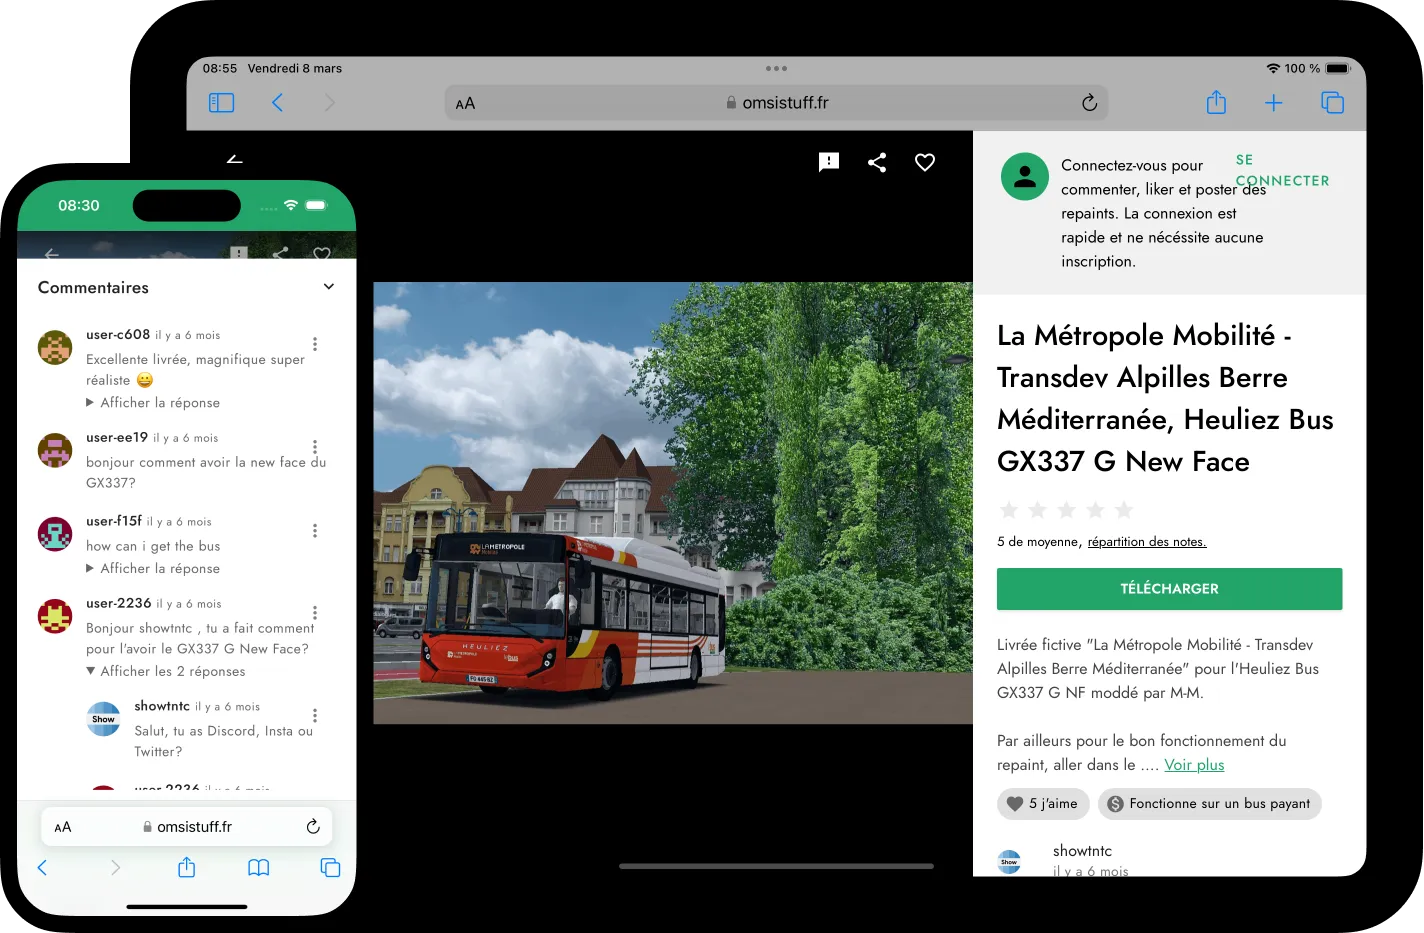
Task: Report the repaint with the flag icon
Action: (x=829, y=162)
